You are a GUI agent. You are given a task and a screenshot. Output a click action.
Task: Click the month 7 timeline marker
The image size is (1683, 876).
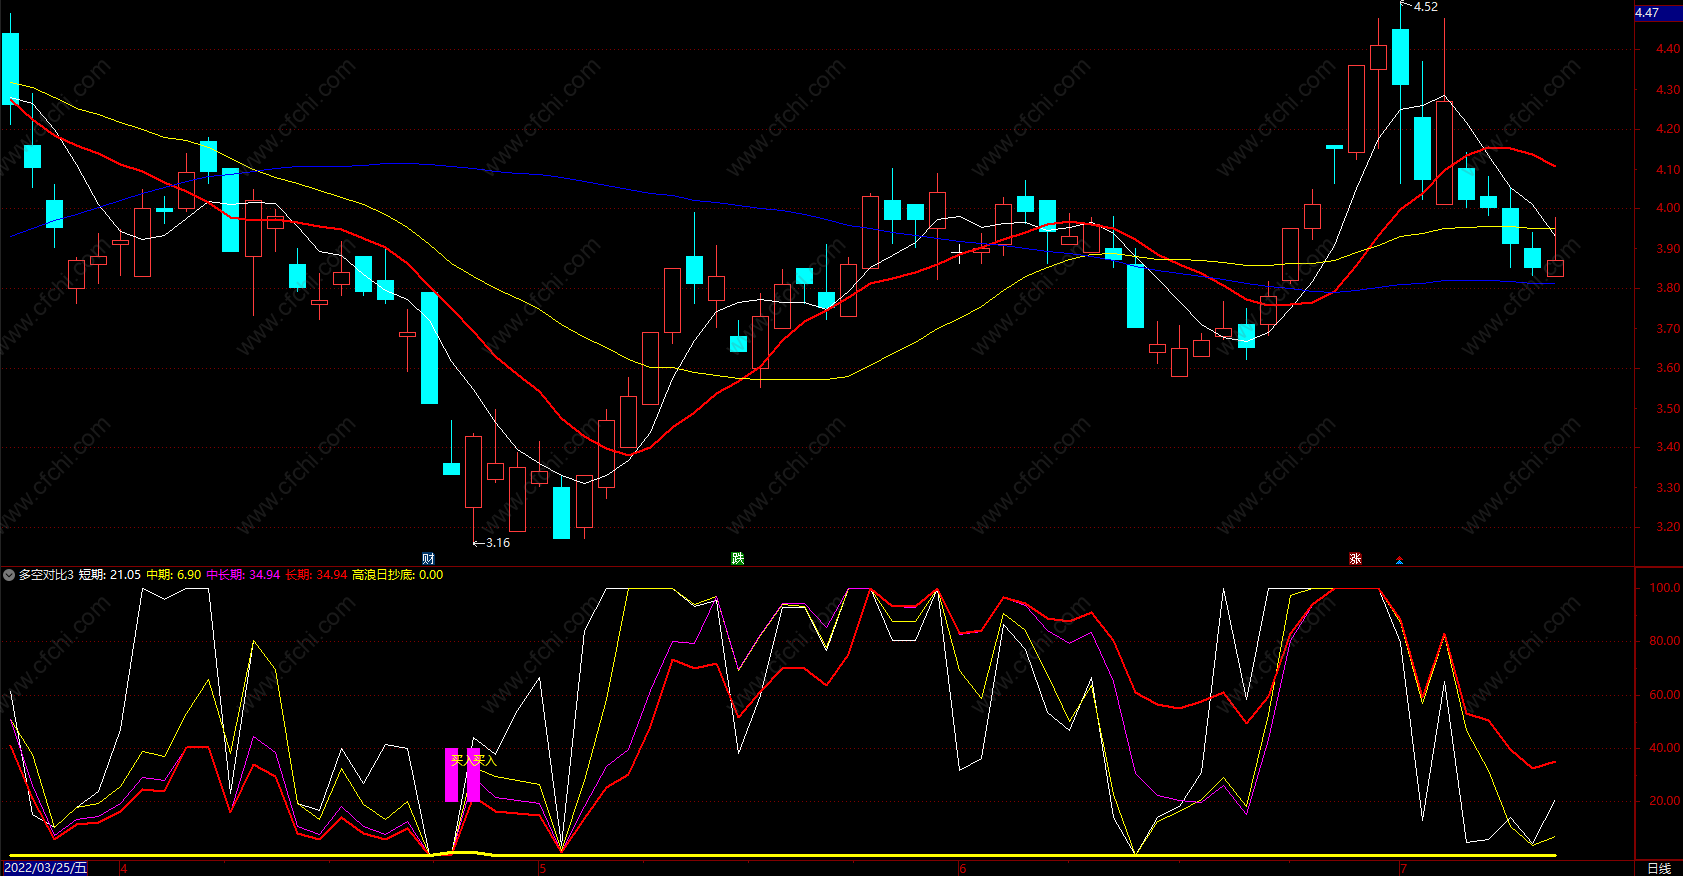click(1404, 868)
